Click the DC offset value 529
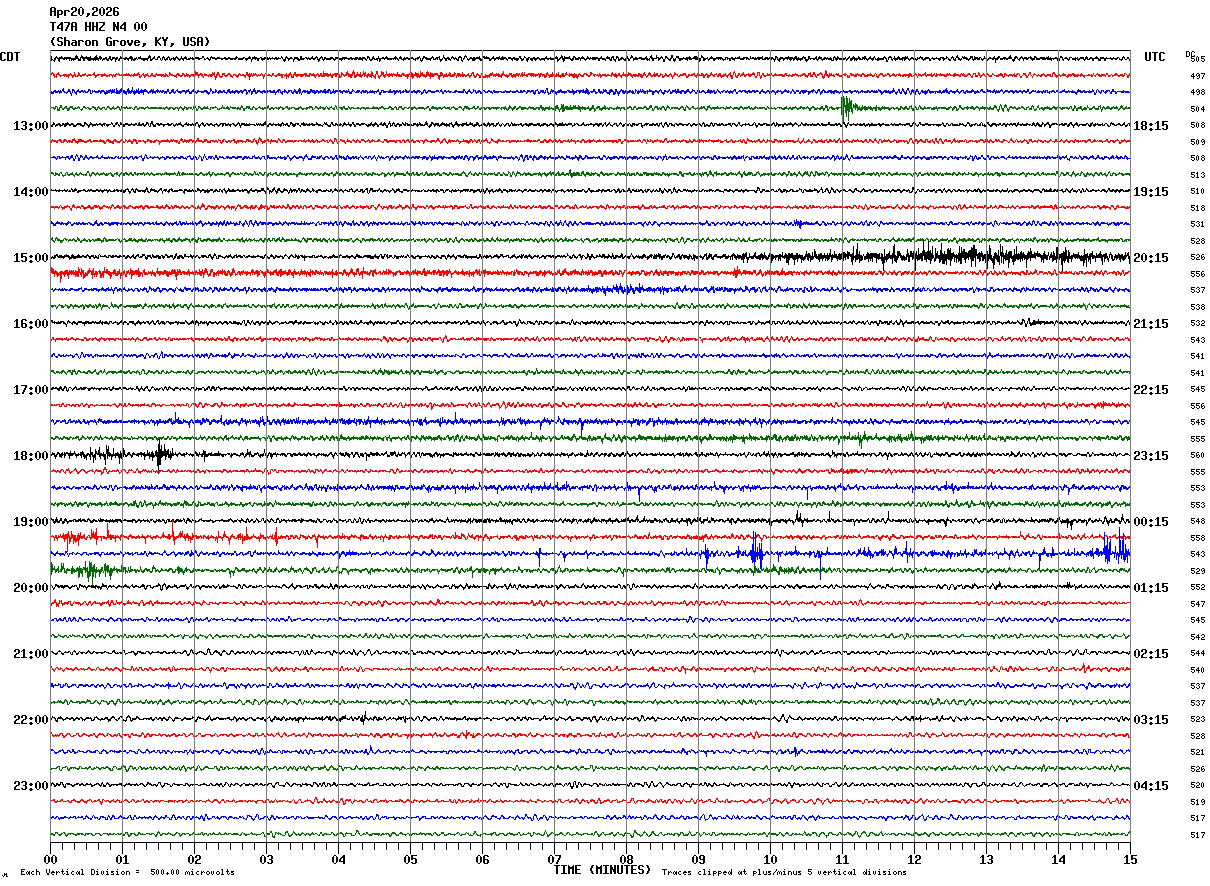1210x886 pixels. pyautogui.click(x=1197, y=571)
